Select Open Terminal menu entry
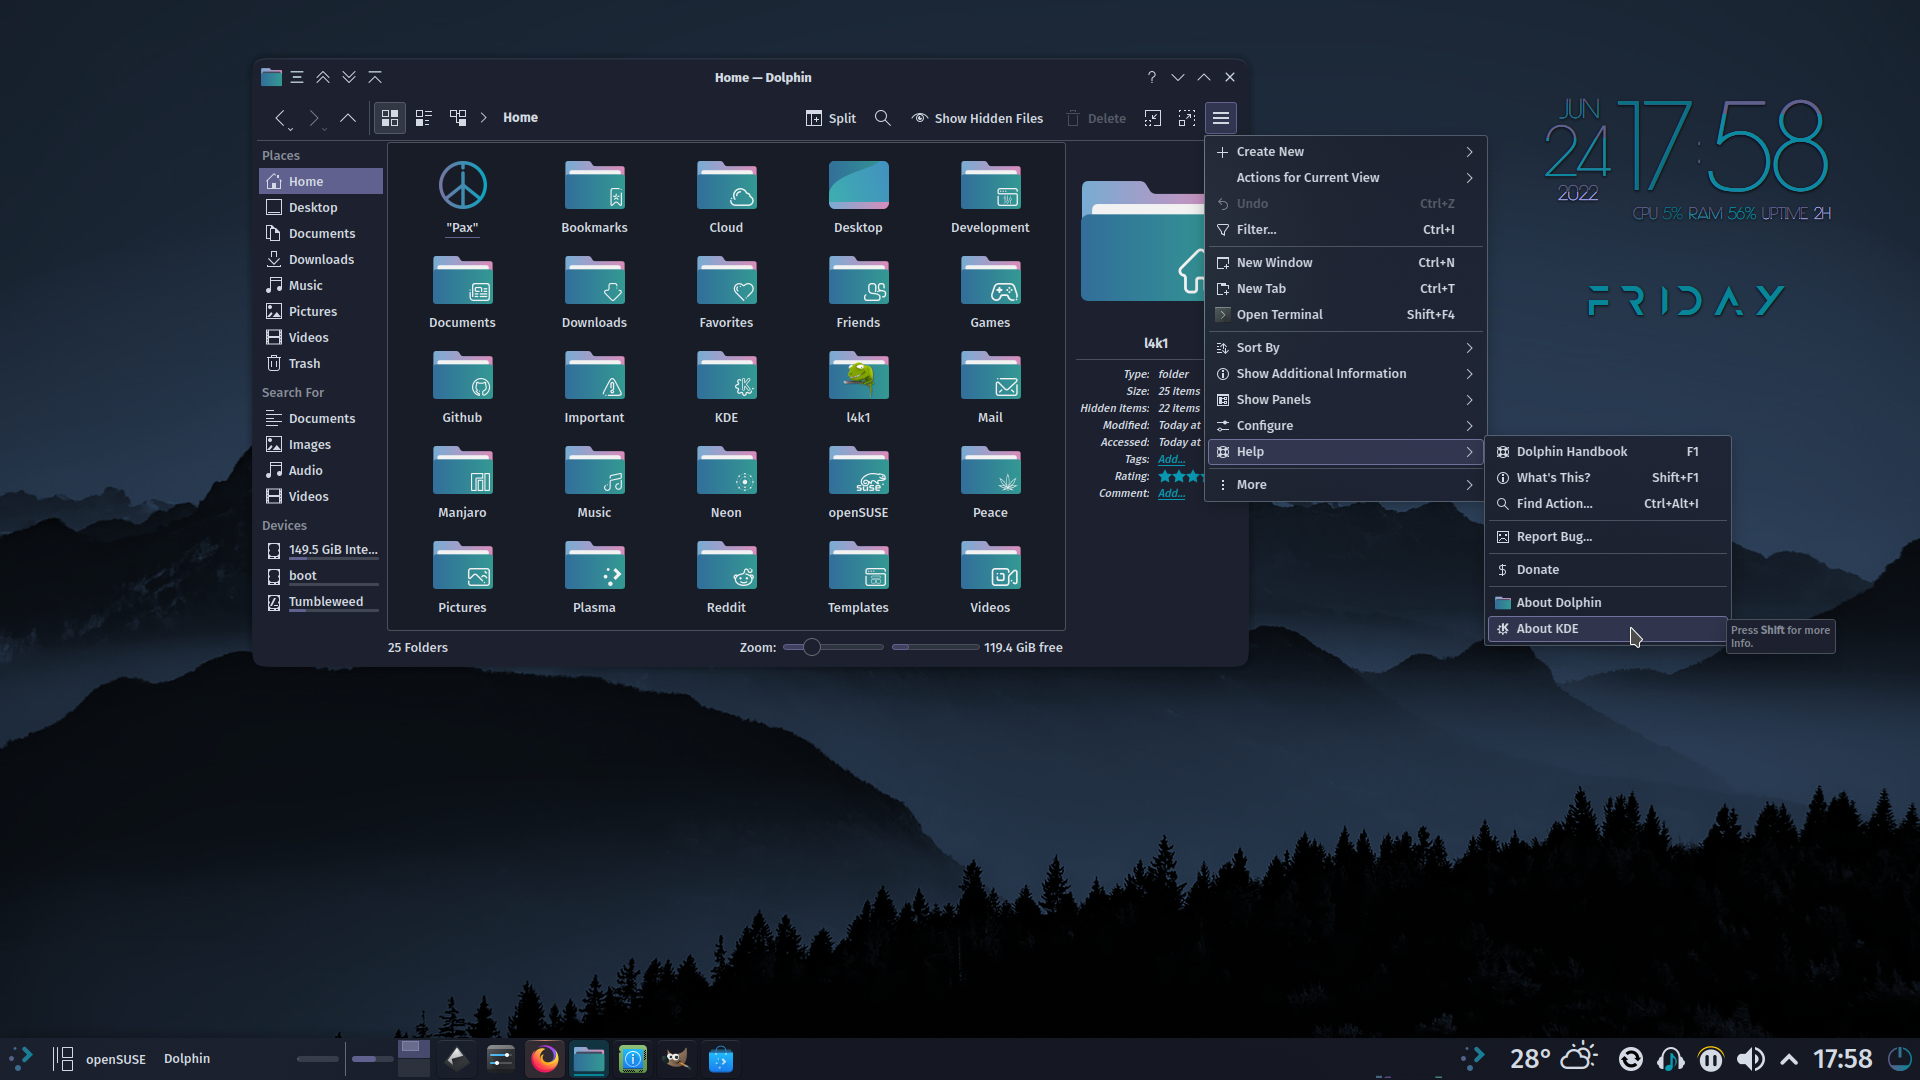Viewport: 1920px width, 1080px height. coord(1345,315)
